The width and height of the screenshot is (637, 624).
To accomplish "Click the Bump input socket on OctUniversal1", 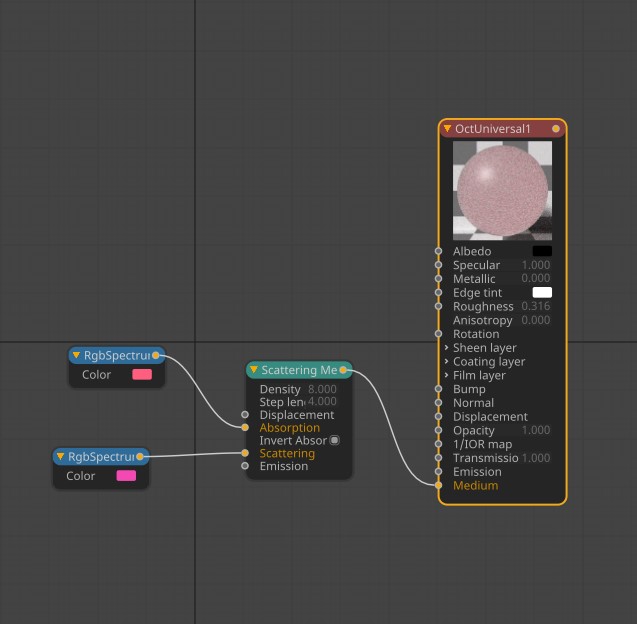I will click(438, 389).
